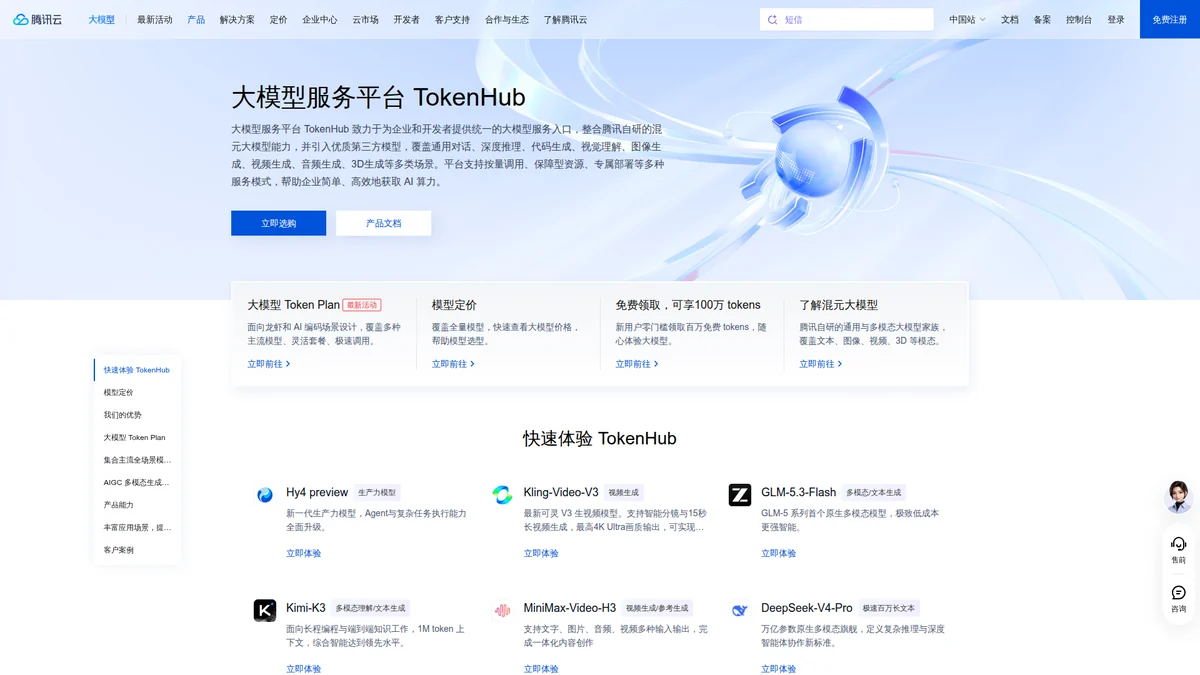Viewport: 1200px width, 675px height.
Task: Click 立即体验 for GLM-5.3-Flash
Action: pos(779,553)
